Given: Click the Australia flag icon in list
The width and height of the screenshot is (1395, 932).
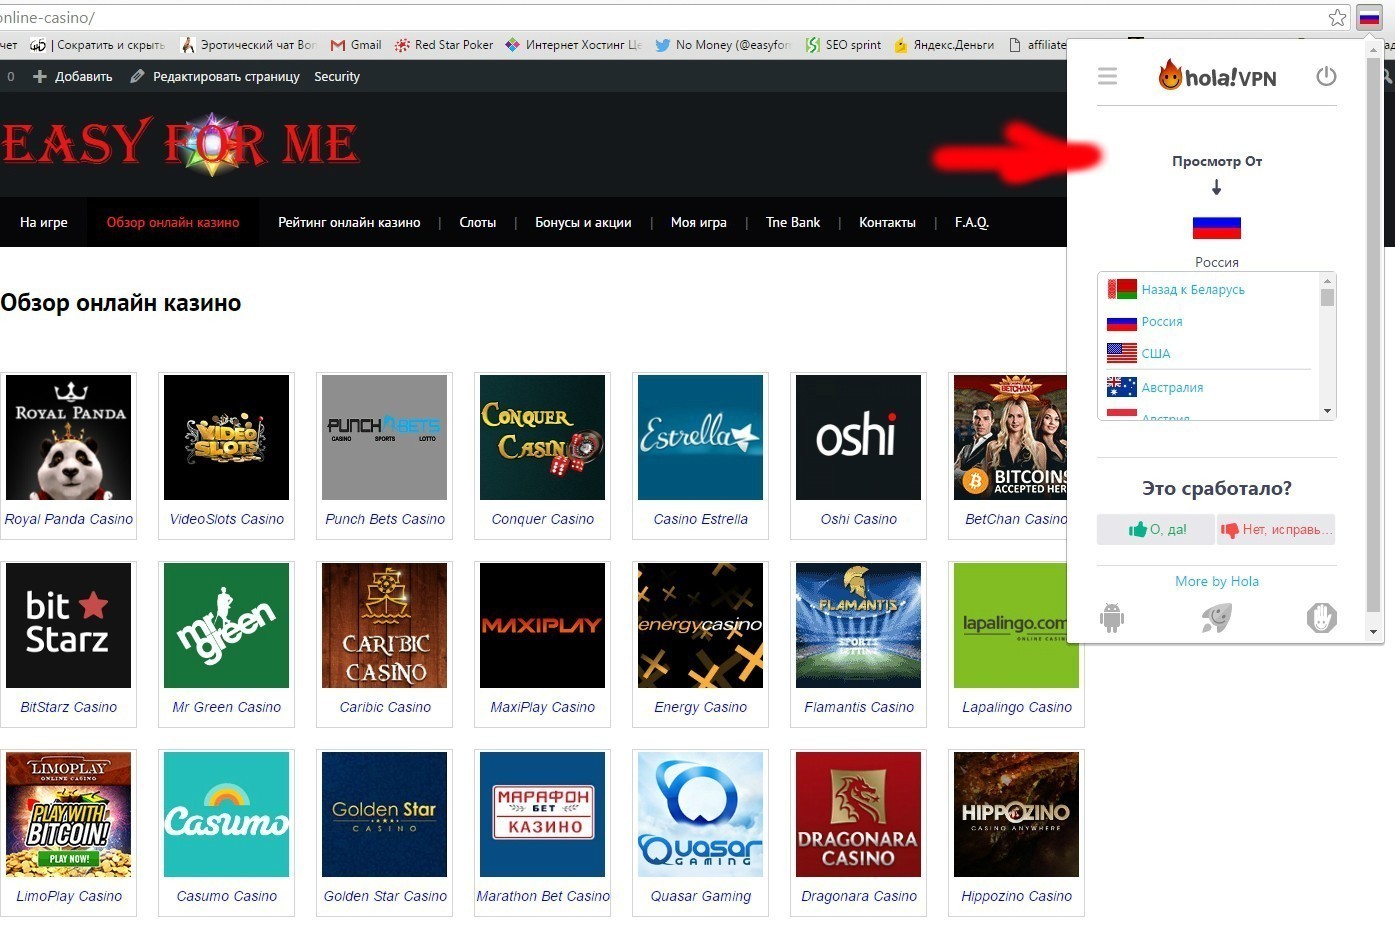Looking at the screenshot, I should [1122, 387].
